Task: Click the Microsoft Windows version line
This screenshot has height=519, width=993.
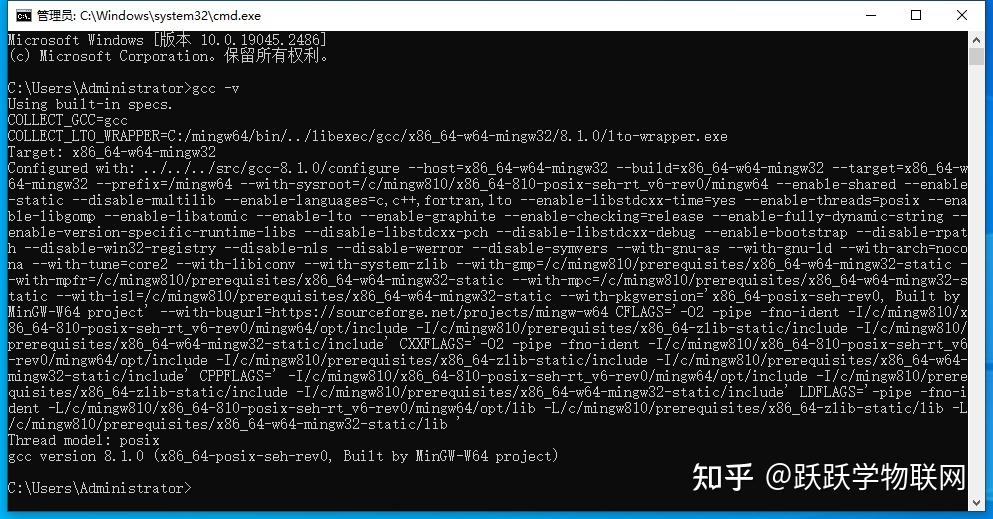Action: 167,40
